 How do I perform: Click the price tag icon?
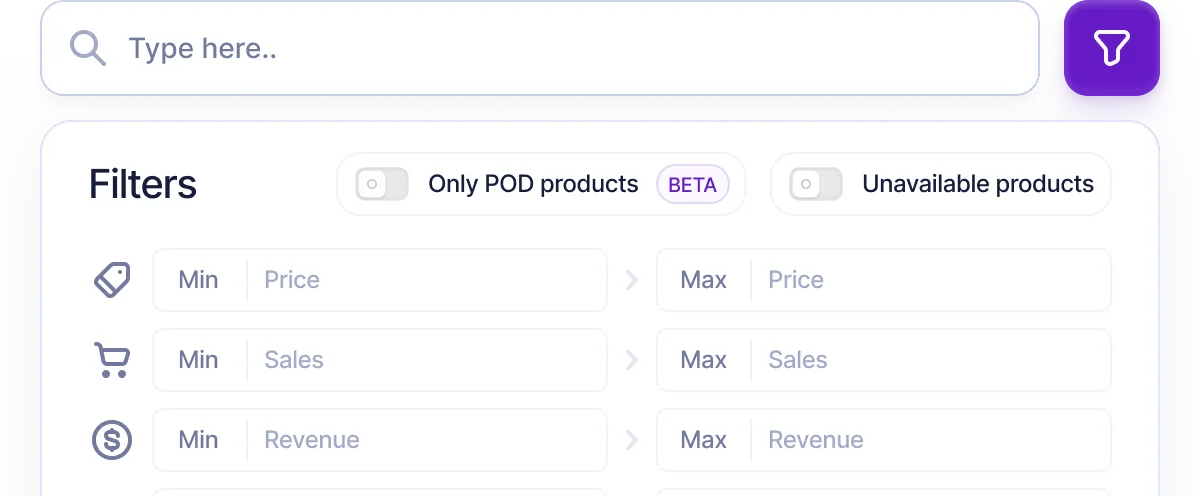pyautogui.click(x=111, y=280)
